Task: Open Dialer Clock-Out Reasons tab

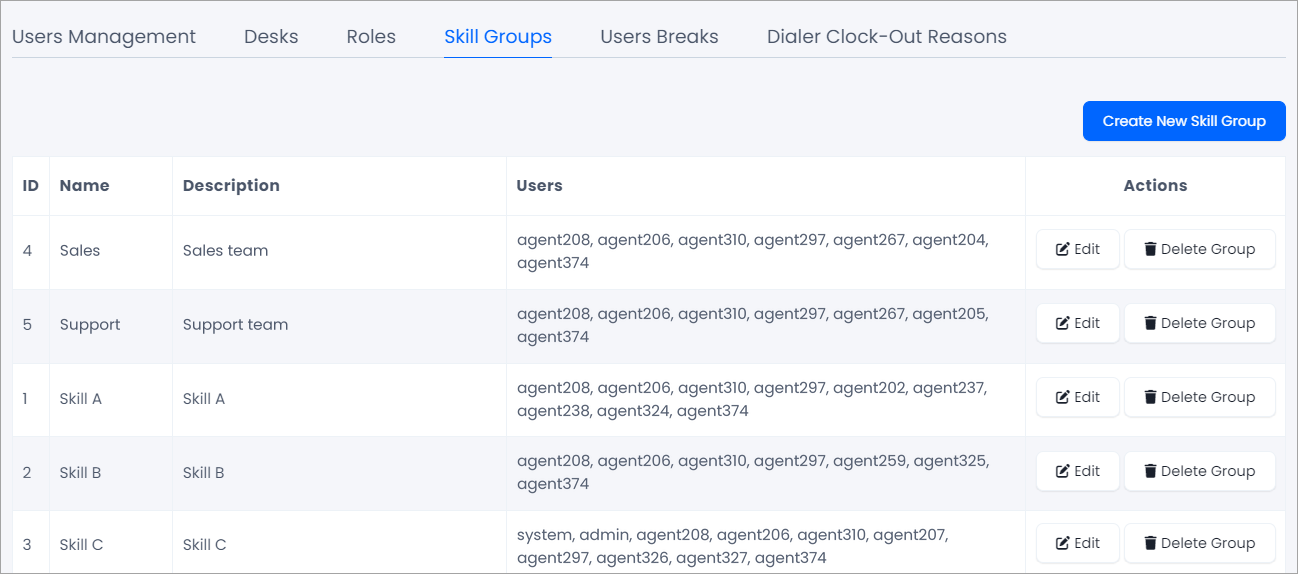Action: click(887, 37)
